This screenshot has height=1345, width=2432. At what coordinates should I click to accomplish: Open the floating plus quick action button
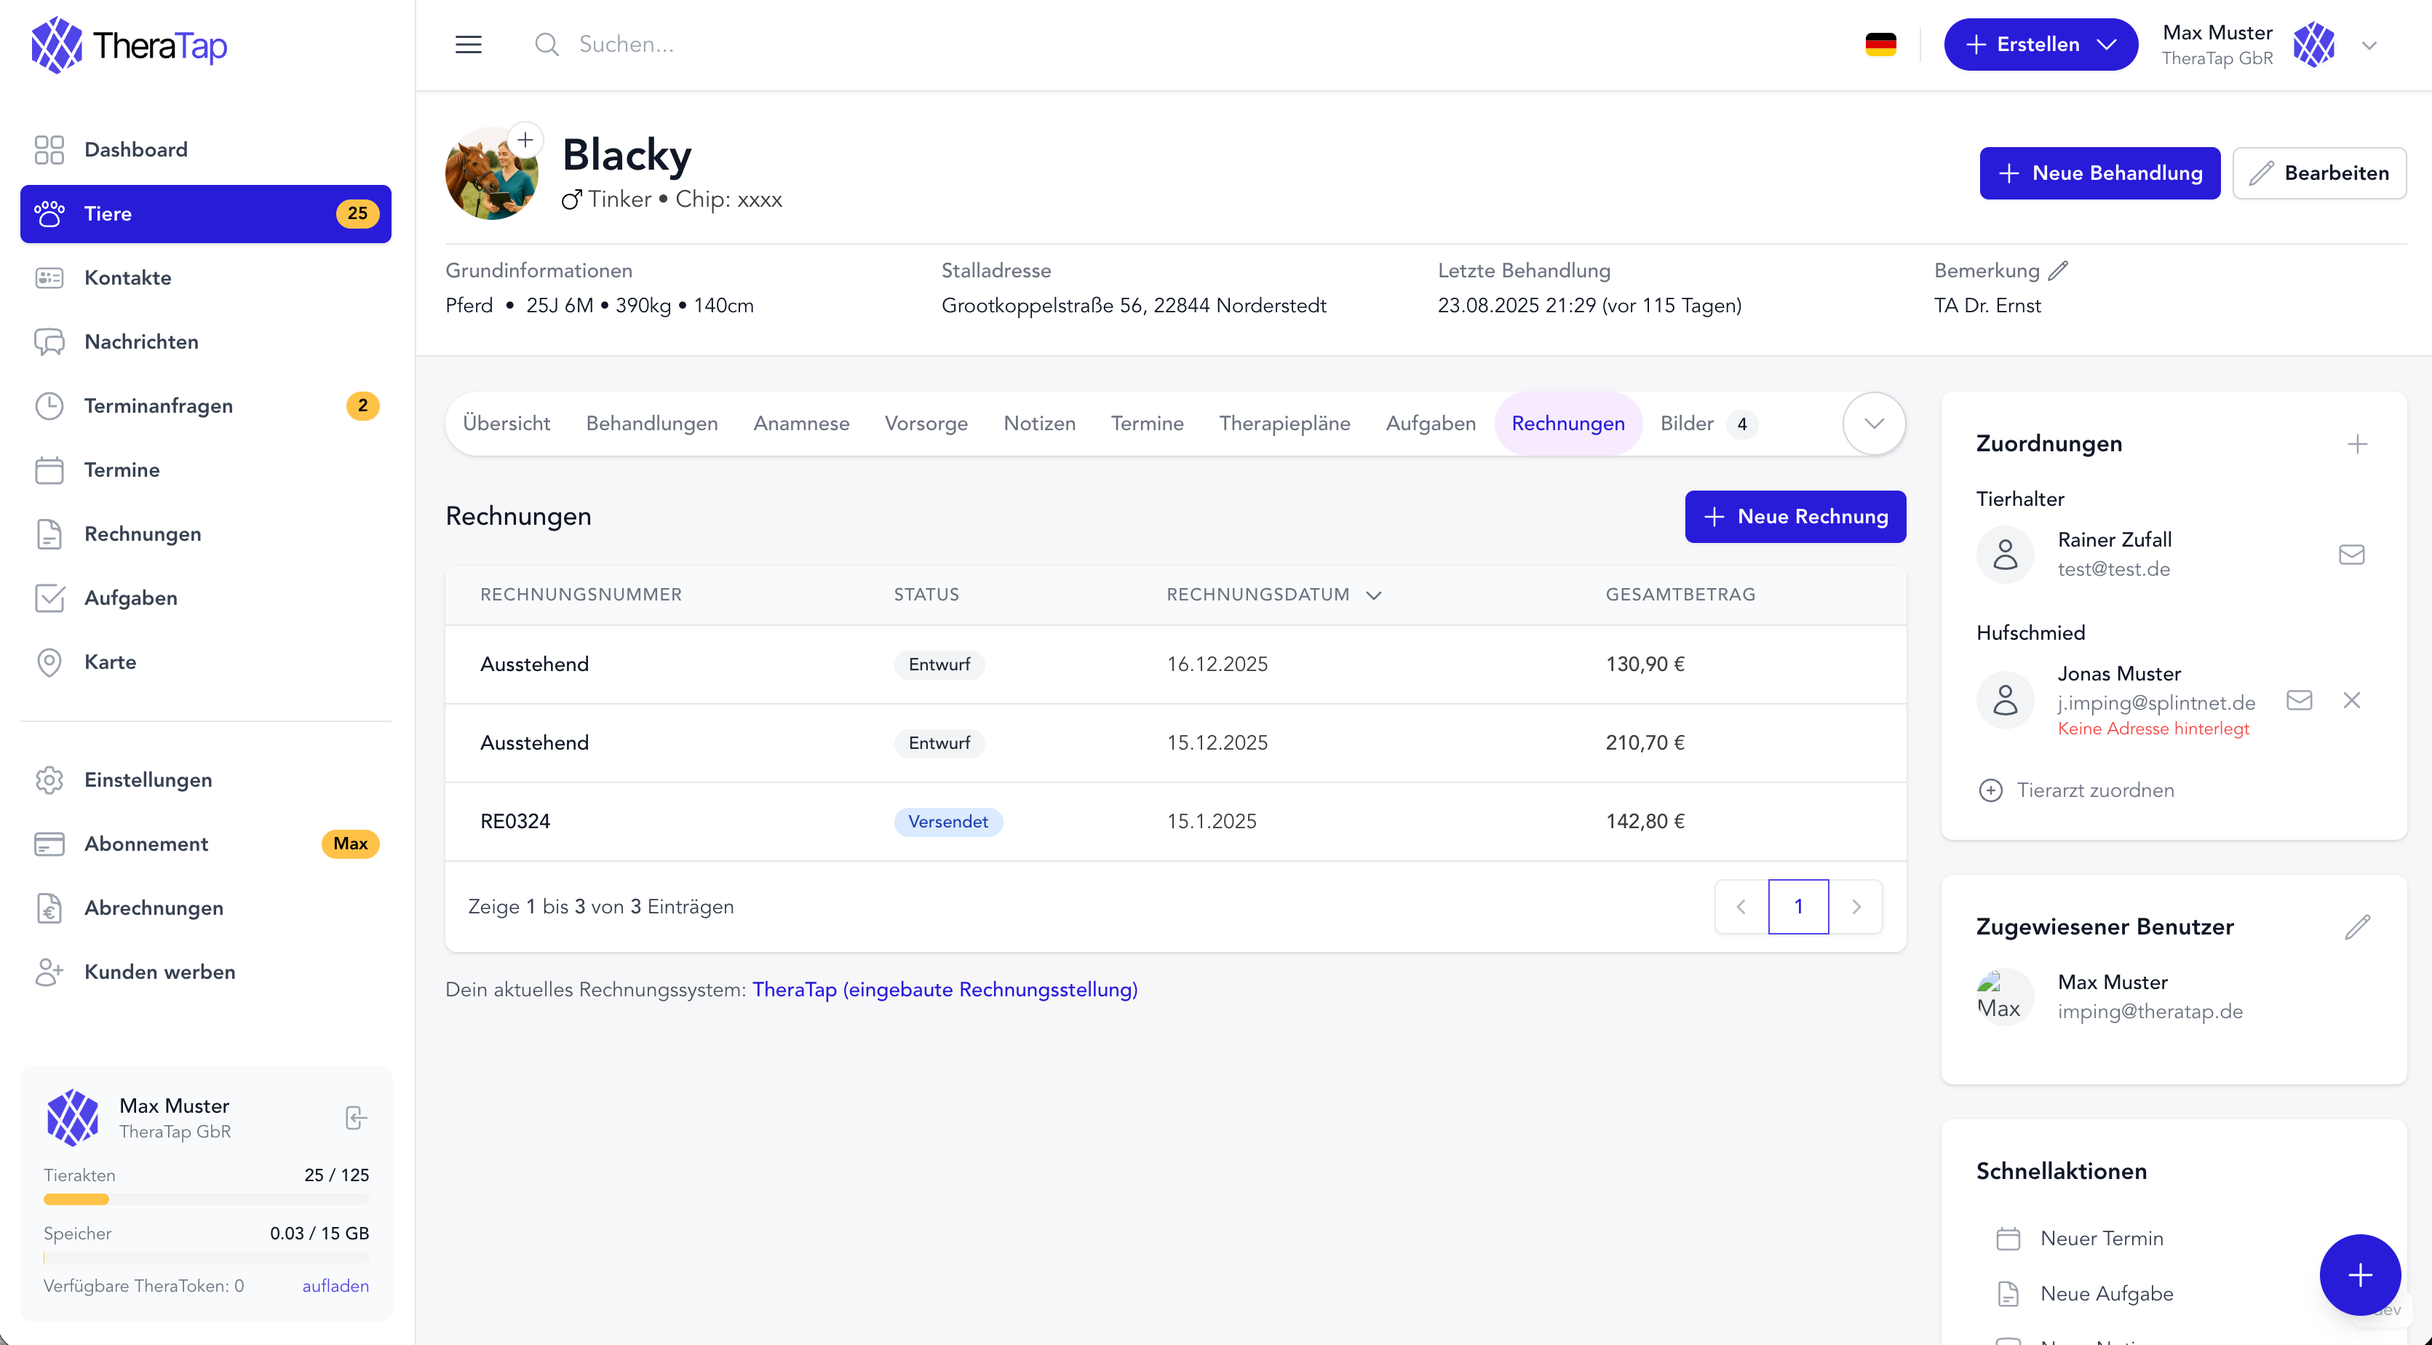(2360, 1275)
